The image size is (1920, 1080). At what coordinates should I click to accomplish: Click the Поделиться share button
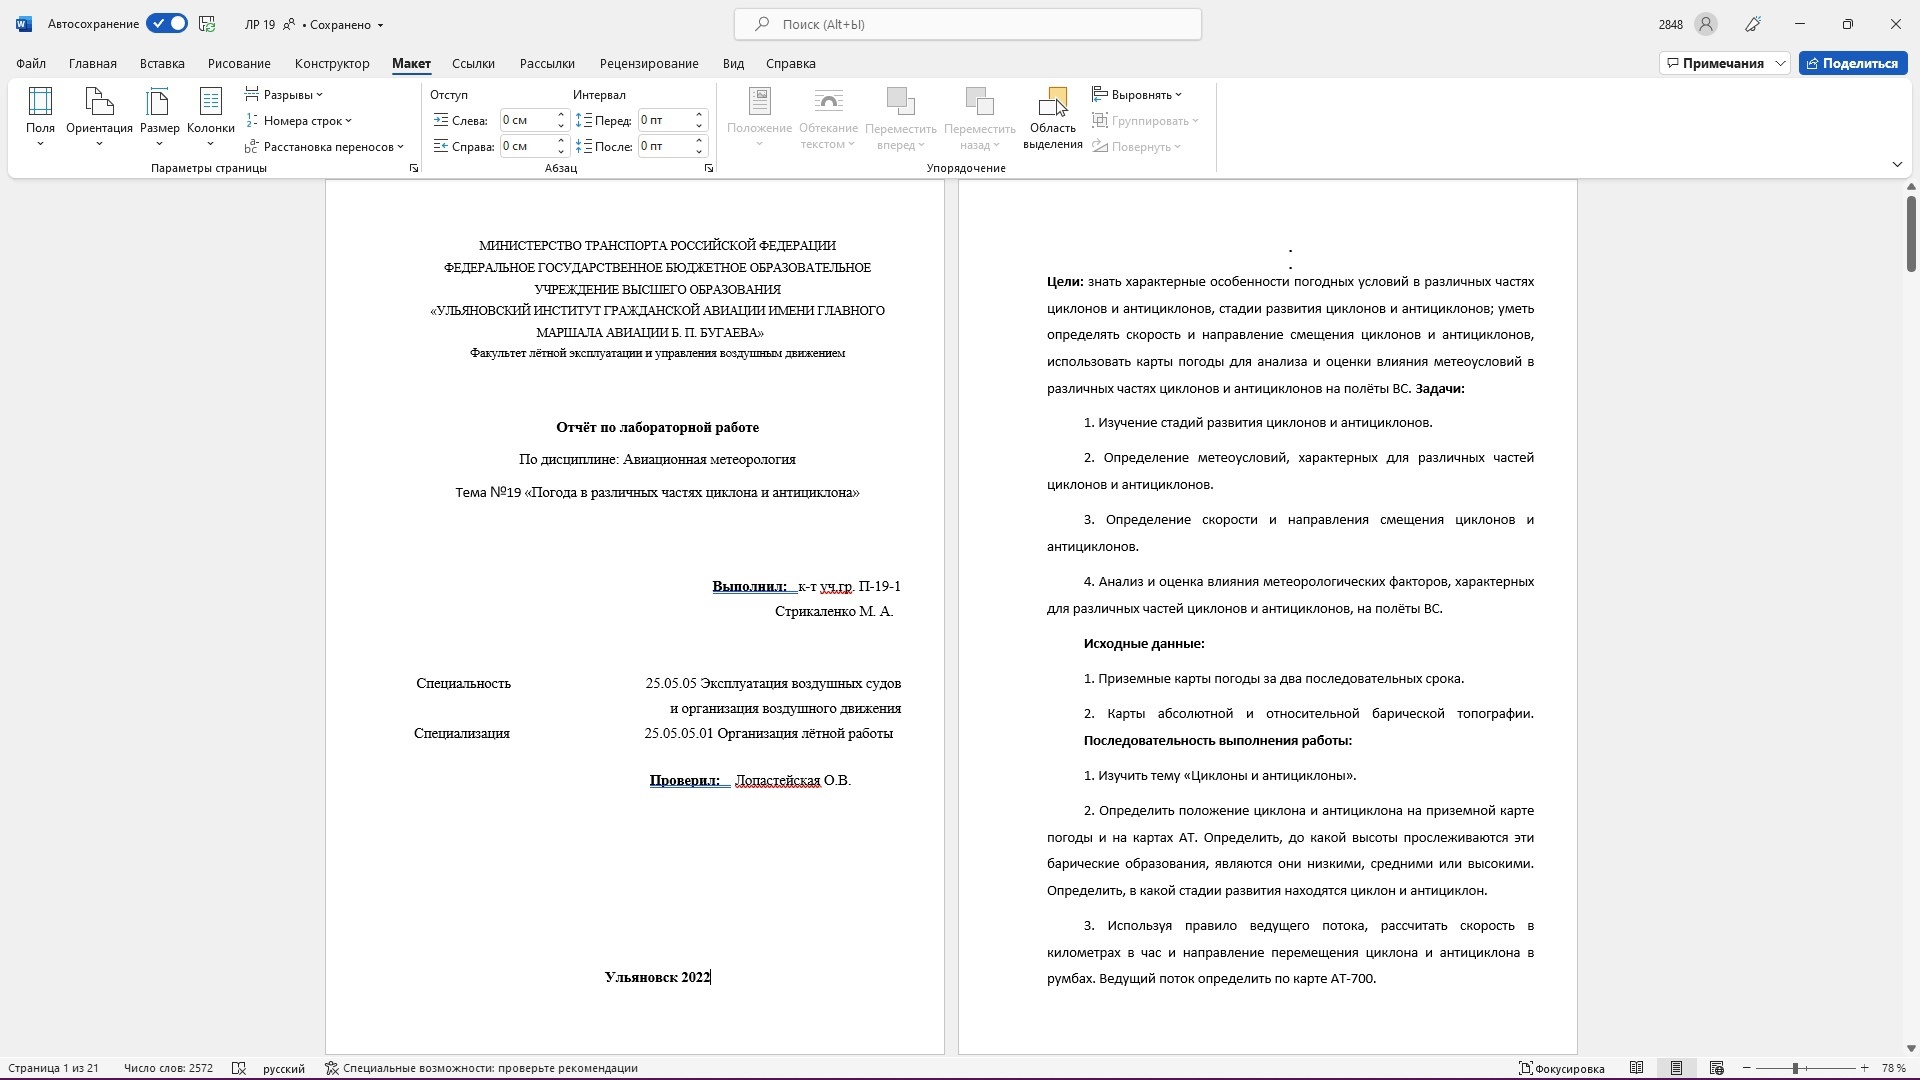pyautogui.click(x=1853, y=63)
